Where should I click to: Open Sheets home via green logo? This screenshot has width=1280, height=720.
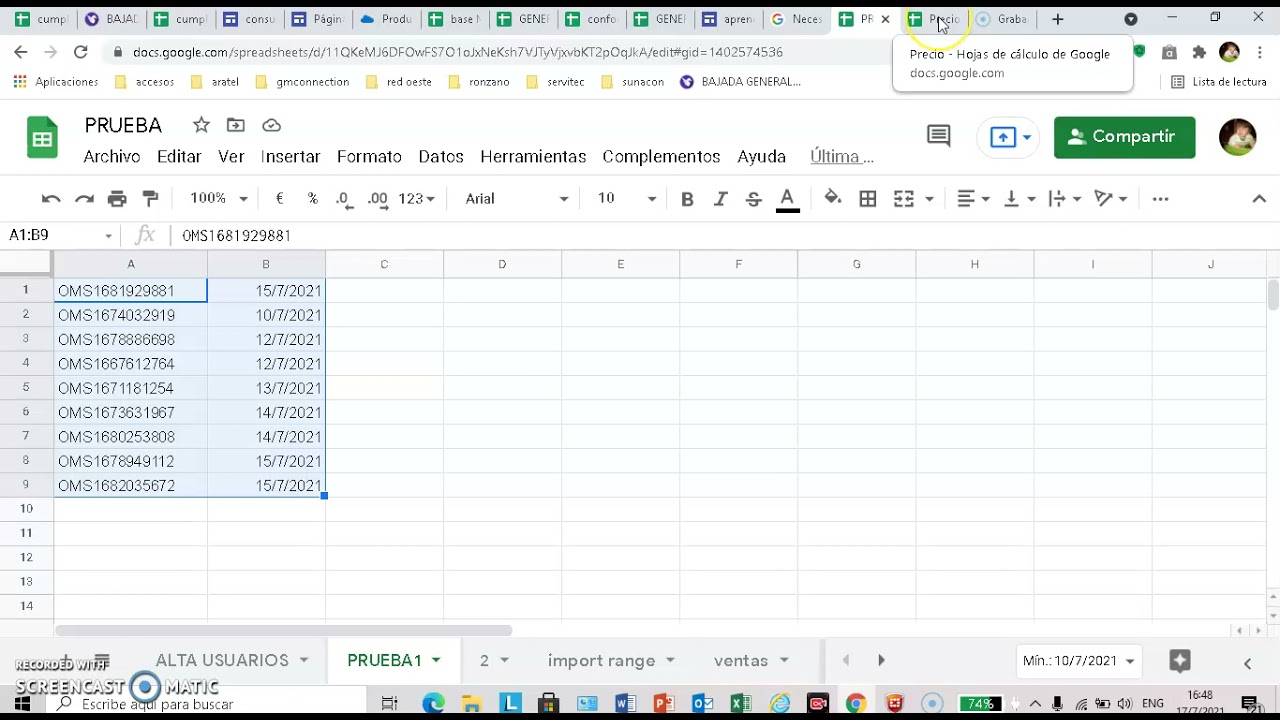(x=42, y=138)
